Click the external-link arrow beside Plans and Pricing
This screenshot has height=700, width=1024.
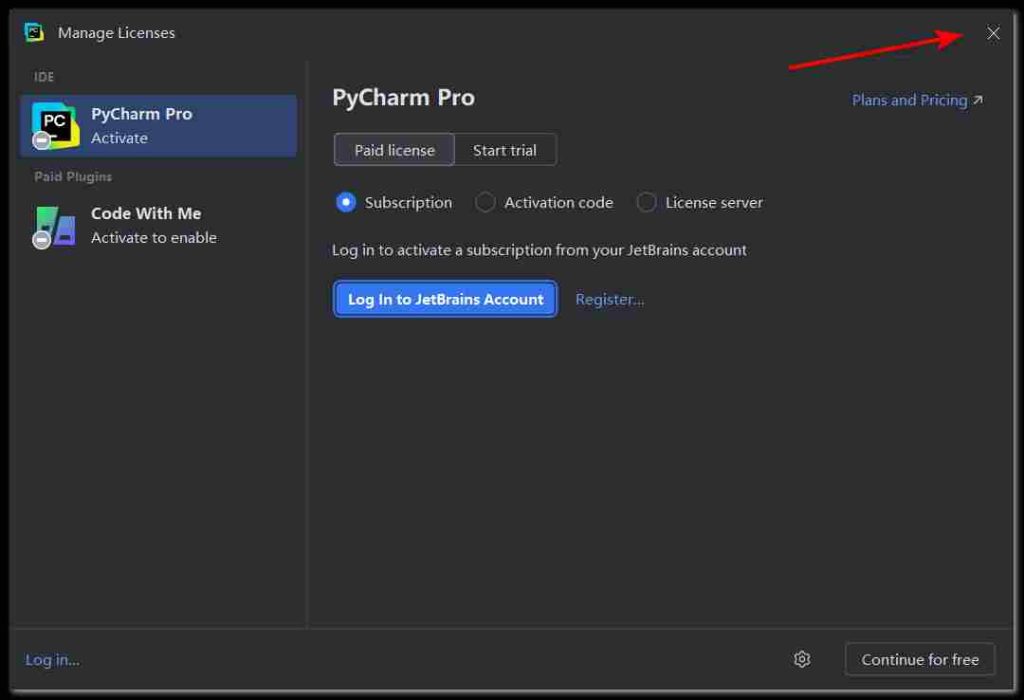(978, 100)
